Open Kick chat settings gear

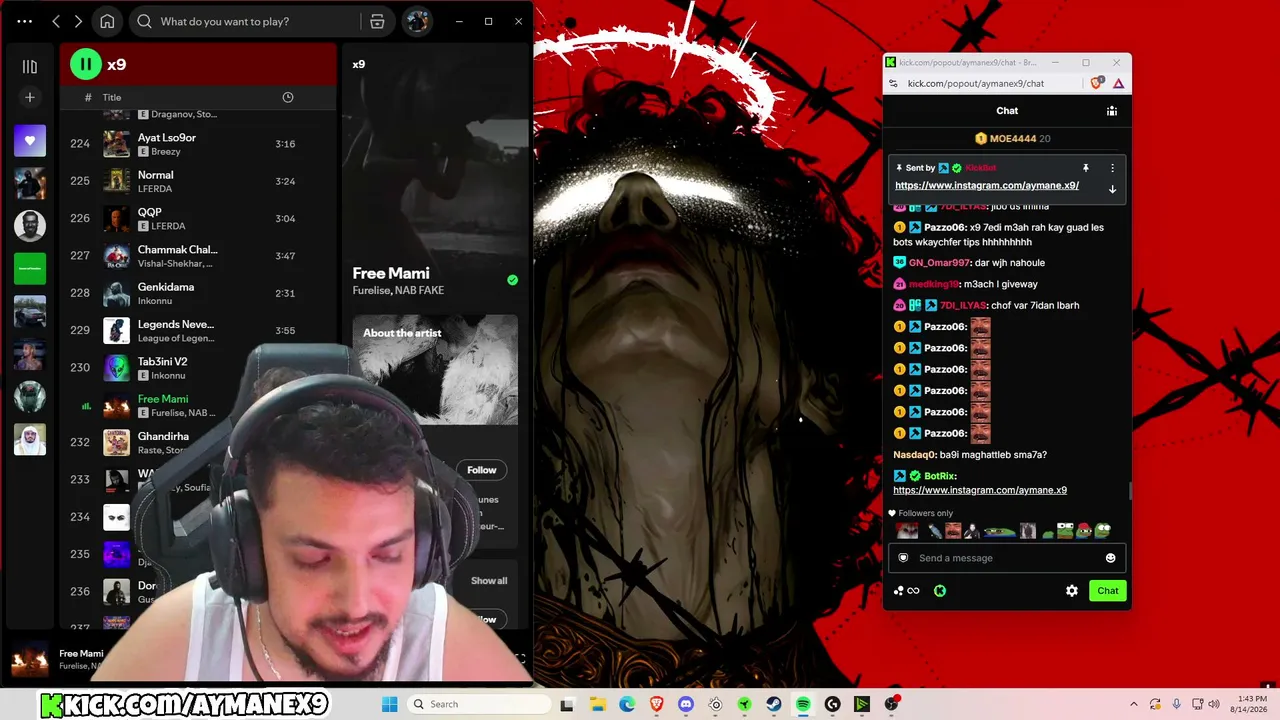click(x=1072, y=591)
